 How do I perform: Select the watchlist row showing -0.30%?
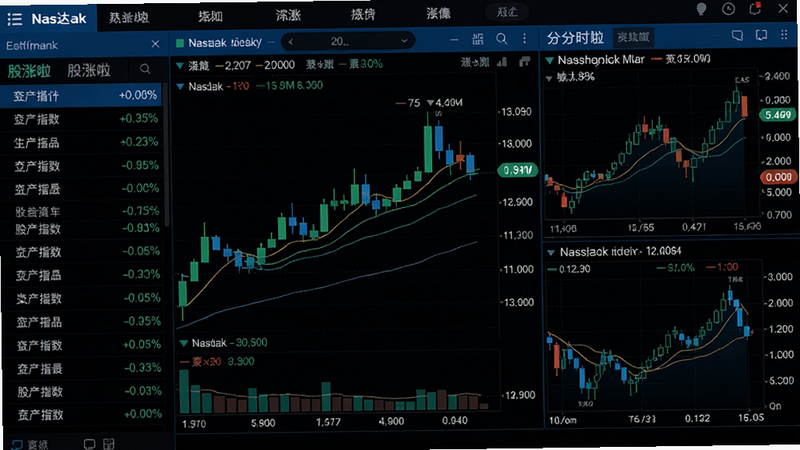pyautogui.click(x=82, y=275)
